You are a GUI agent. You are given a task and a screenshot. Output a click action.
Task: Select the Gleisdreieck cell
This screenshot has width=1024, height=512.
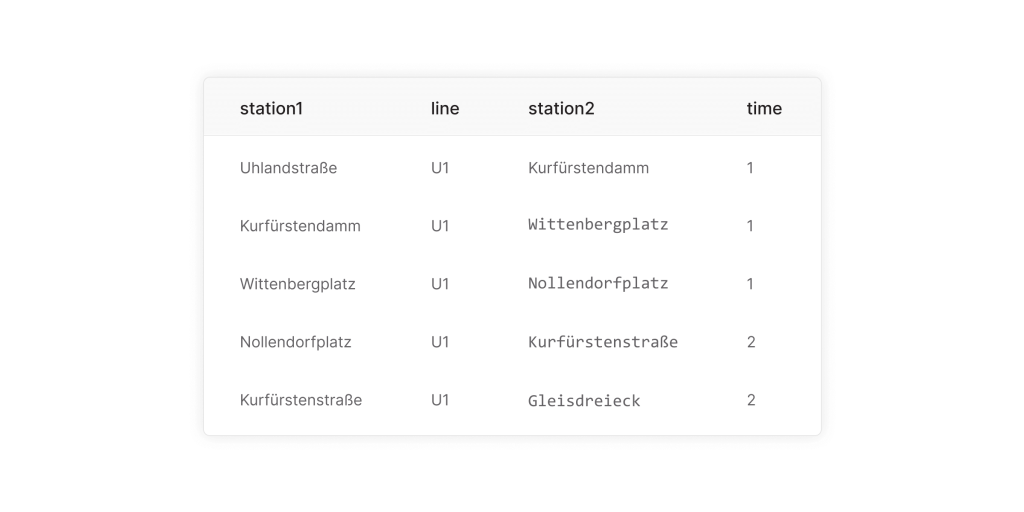click(584, 401)
